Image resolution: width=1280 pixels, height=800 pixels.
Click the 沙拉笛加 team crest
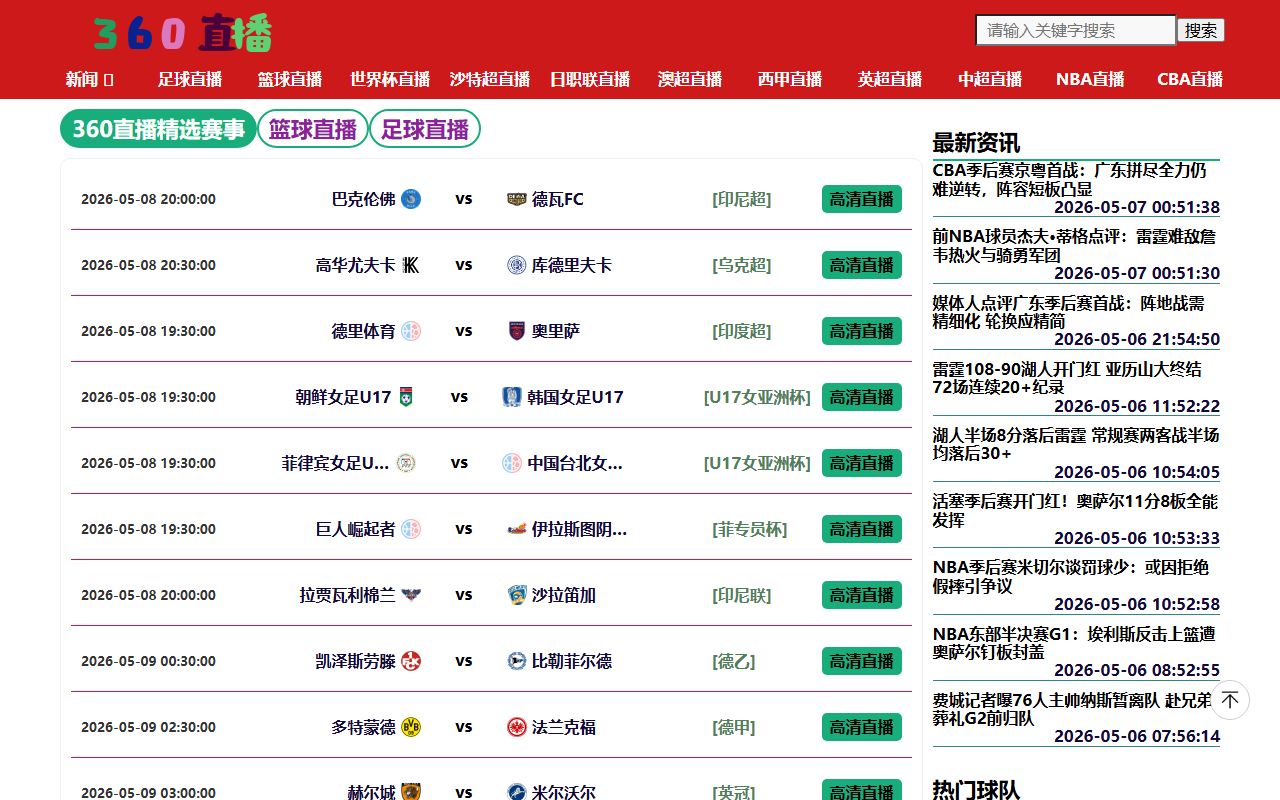517,595
